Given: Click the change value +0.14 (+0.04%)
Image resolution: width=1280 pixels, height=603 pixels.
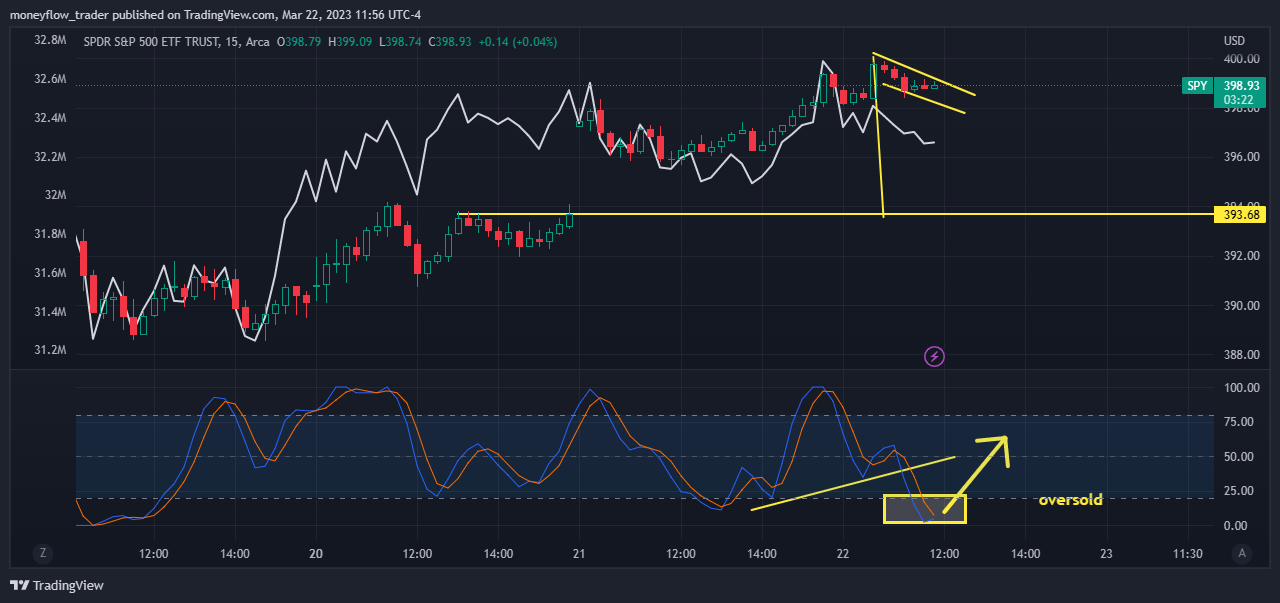Looking at the screenshot, I should pos(518,42).
